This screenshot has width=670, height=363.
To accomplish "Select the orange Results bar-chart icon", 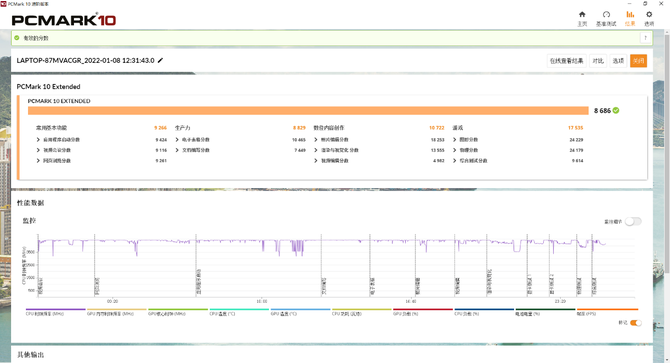I will [630, 15].
